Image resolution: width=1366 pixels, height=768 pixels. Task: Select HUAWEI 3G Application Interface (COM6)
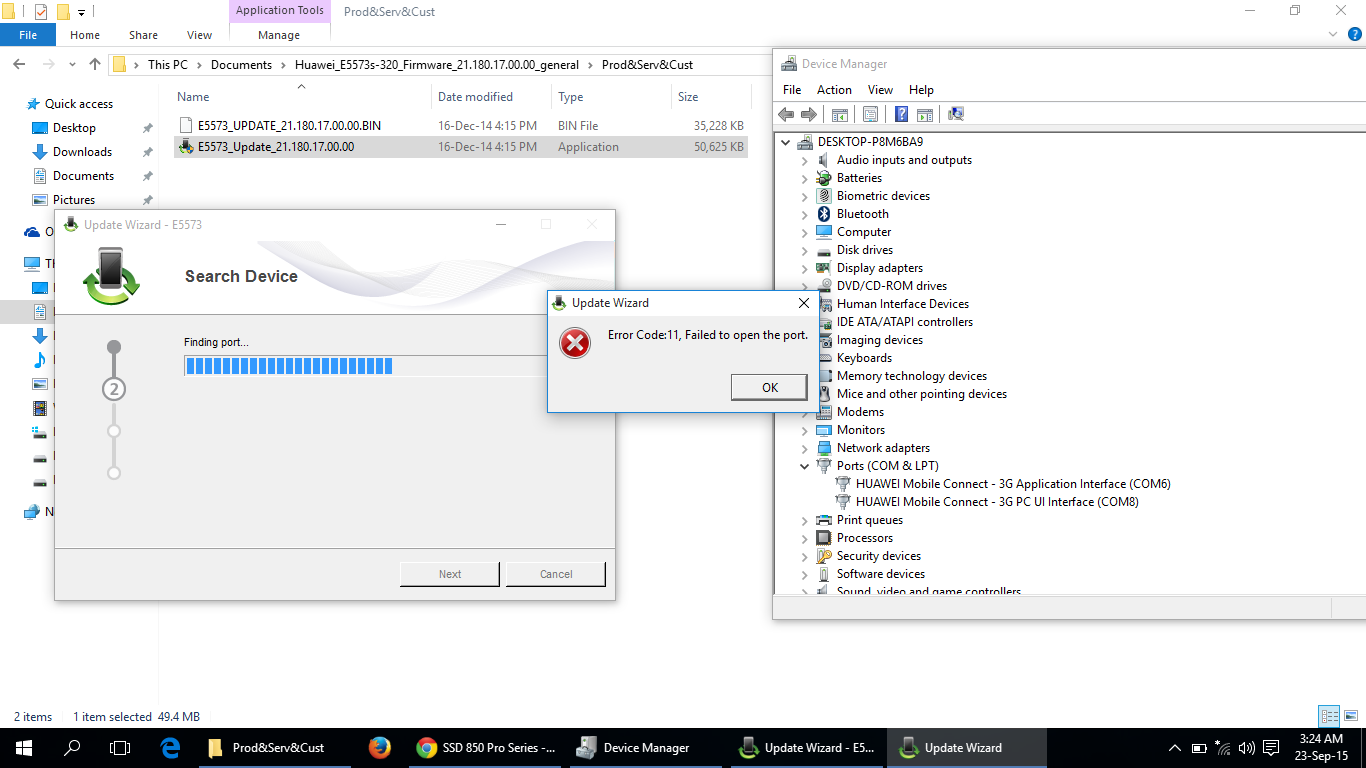(x=1013, y=484)
